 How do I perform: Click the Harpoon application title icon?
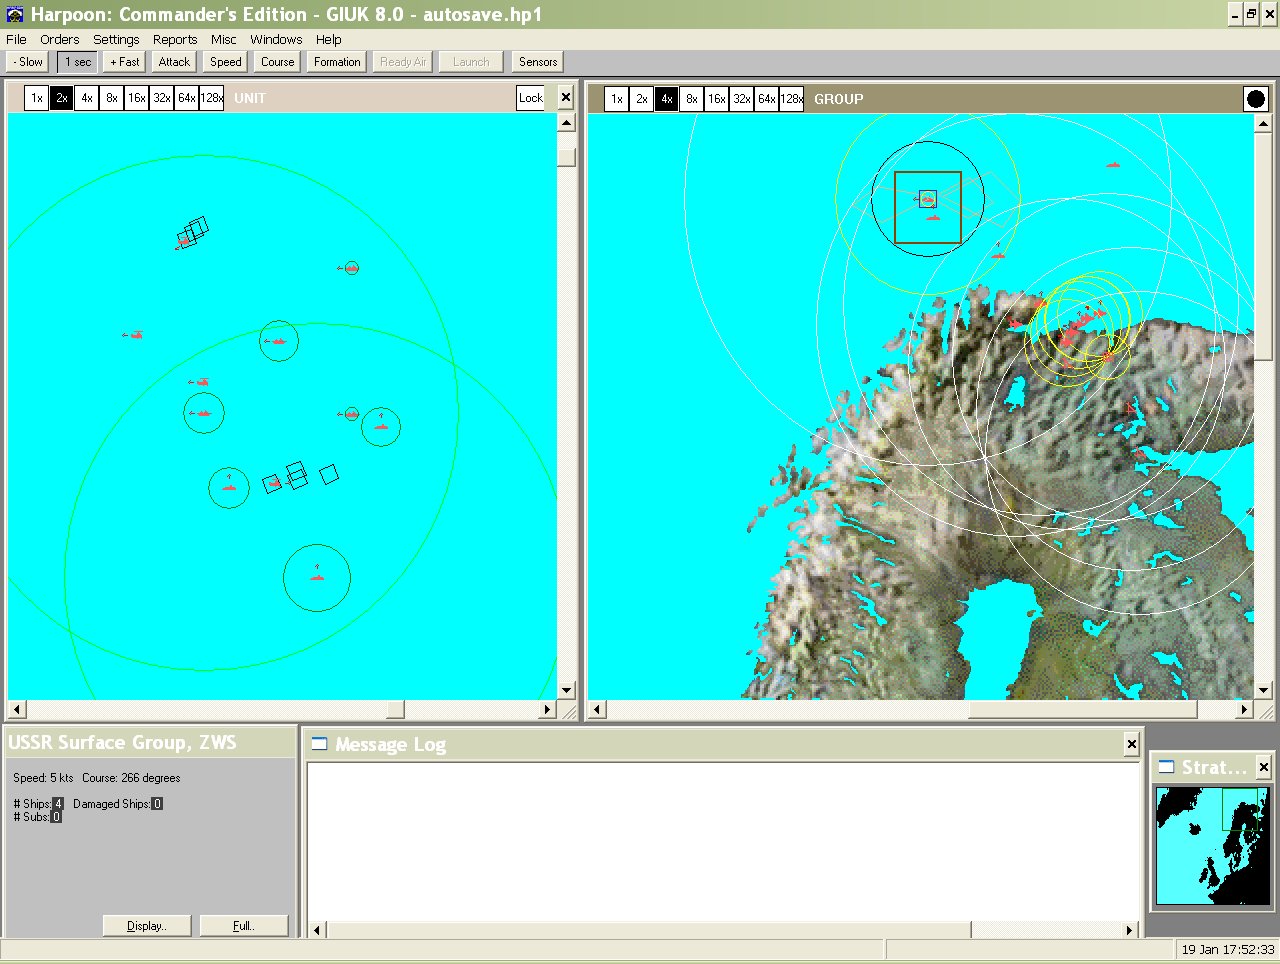pyautogui.click(x=14, y=14)
